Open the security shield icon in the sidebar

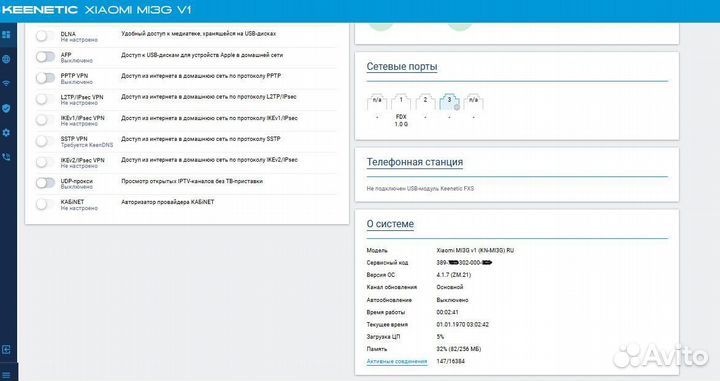click(x=6, y=108)
